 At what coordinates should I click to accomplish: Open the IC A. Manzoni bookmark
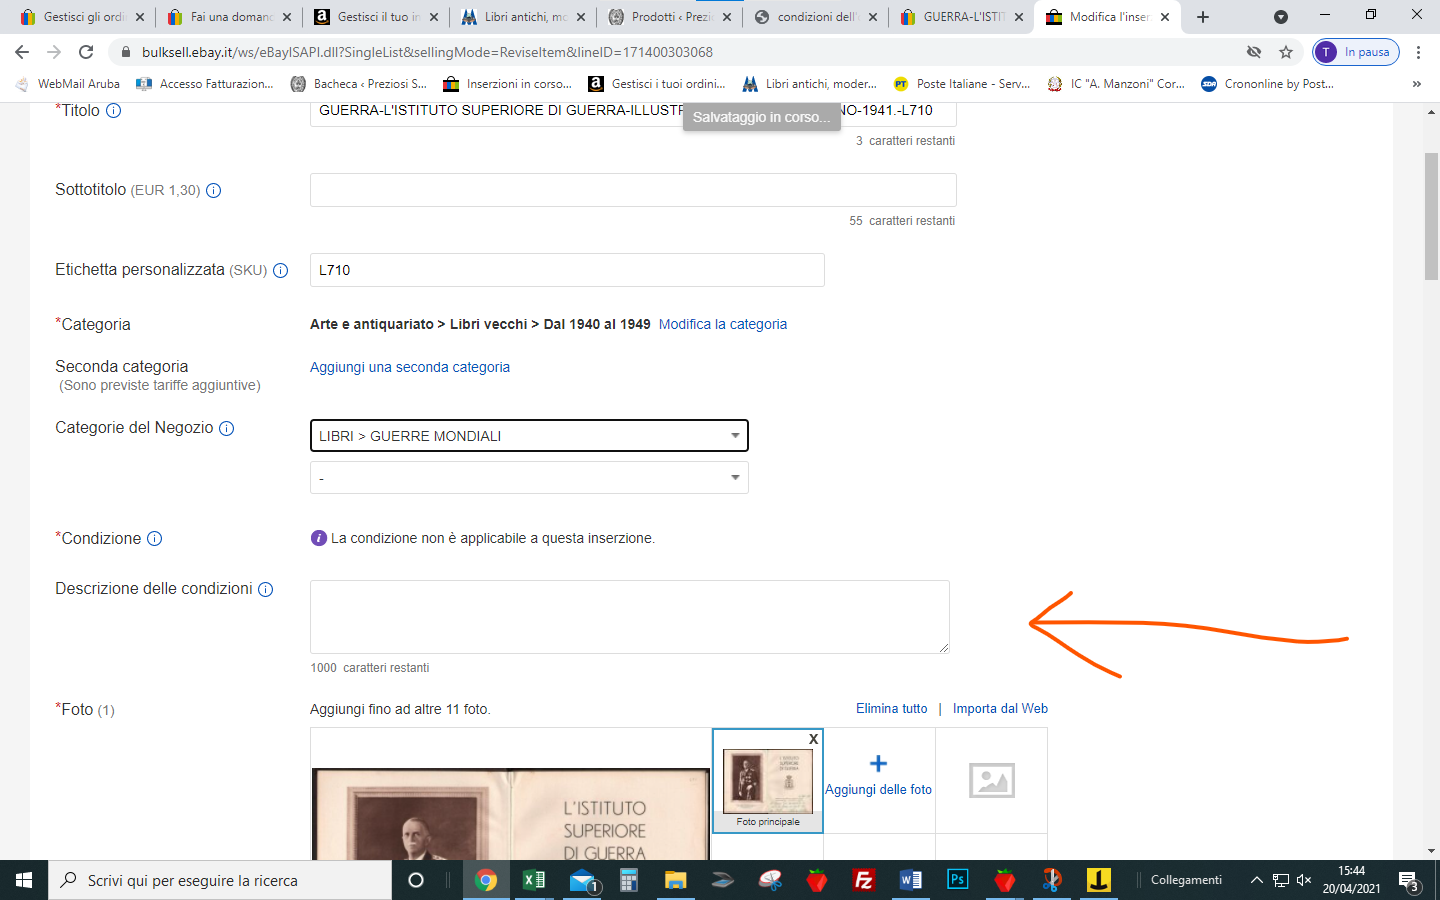point(1116,84)
